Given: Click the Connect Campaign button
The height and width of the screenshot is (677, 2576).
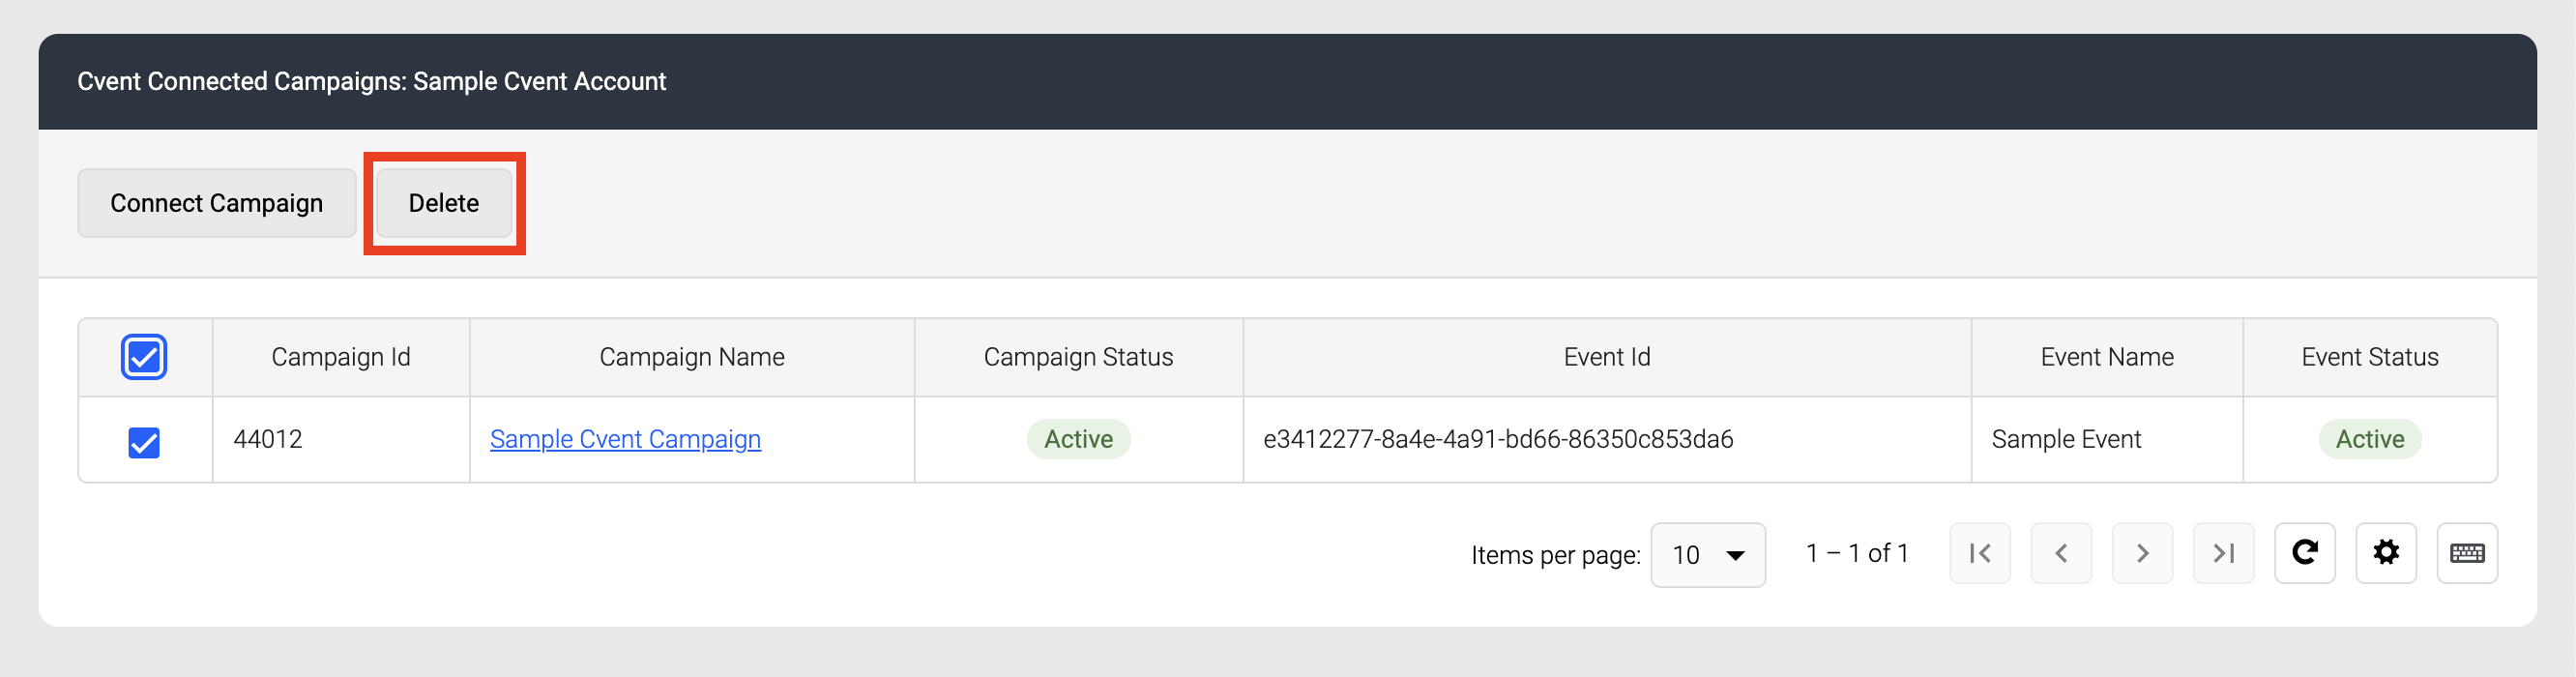Looking at the screenshot, I should tap(217, 203).
